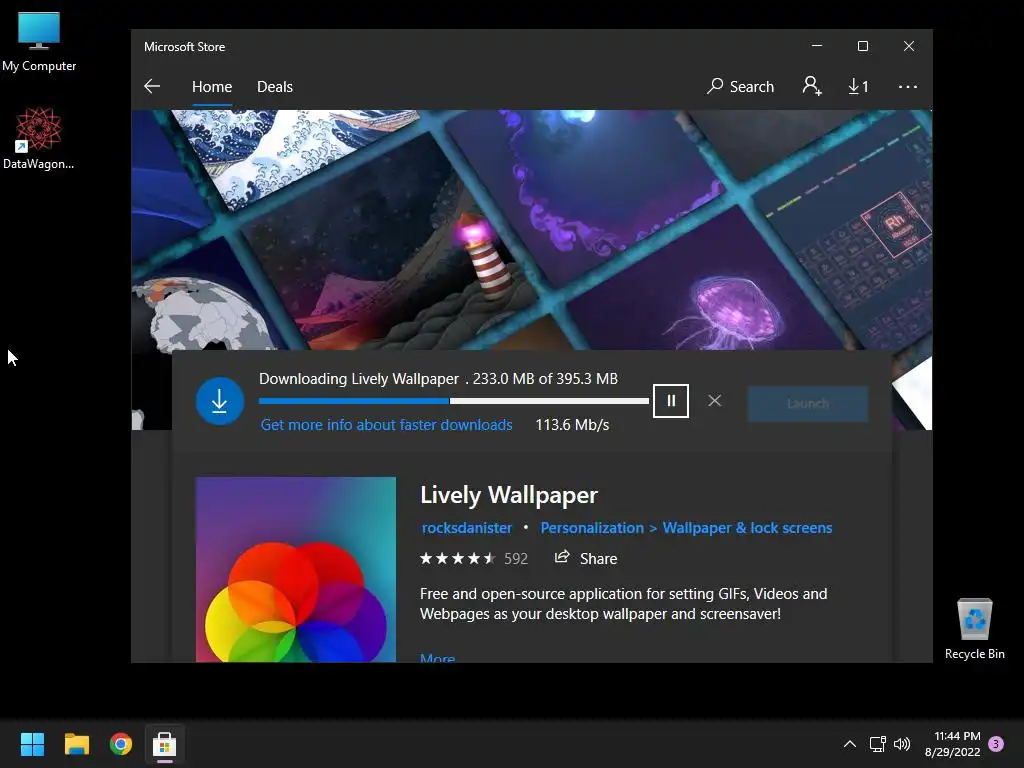Go back with the Store back arrow
Screen dimensions: 1024x768
152,86
